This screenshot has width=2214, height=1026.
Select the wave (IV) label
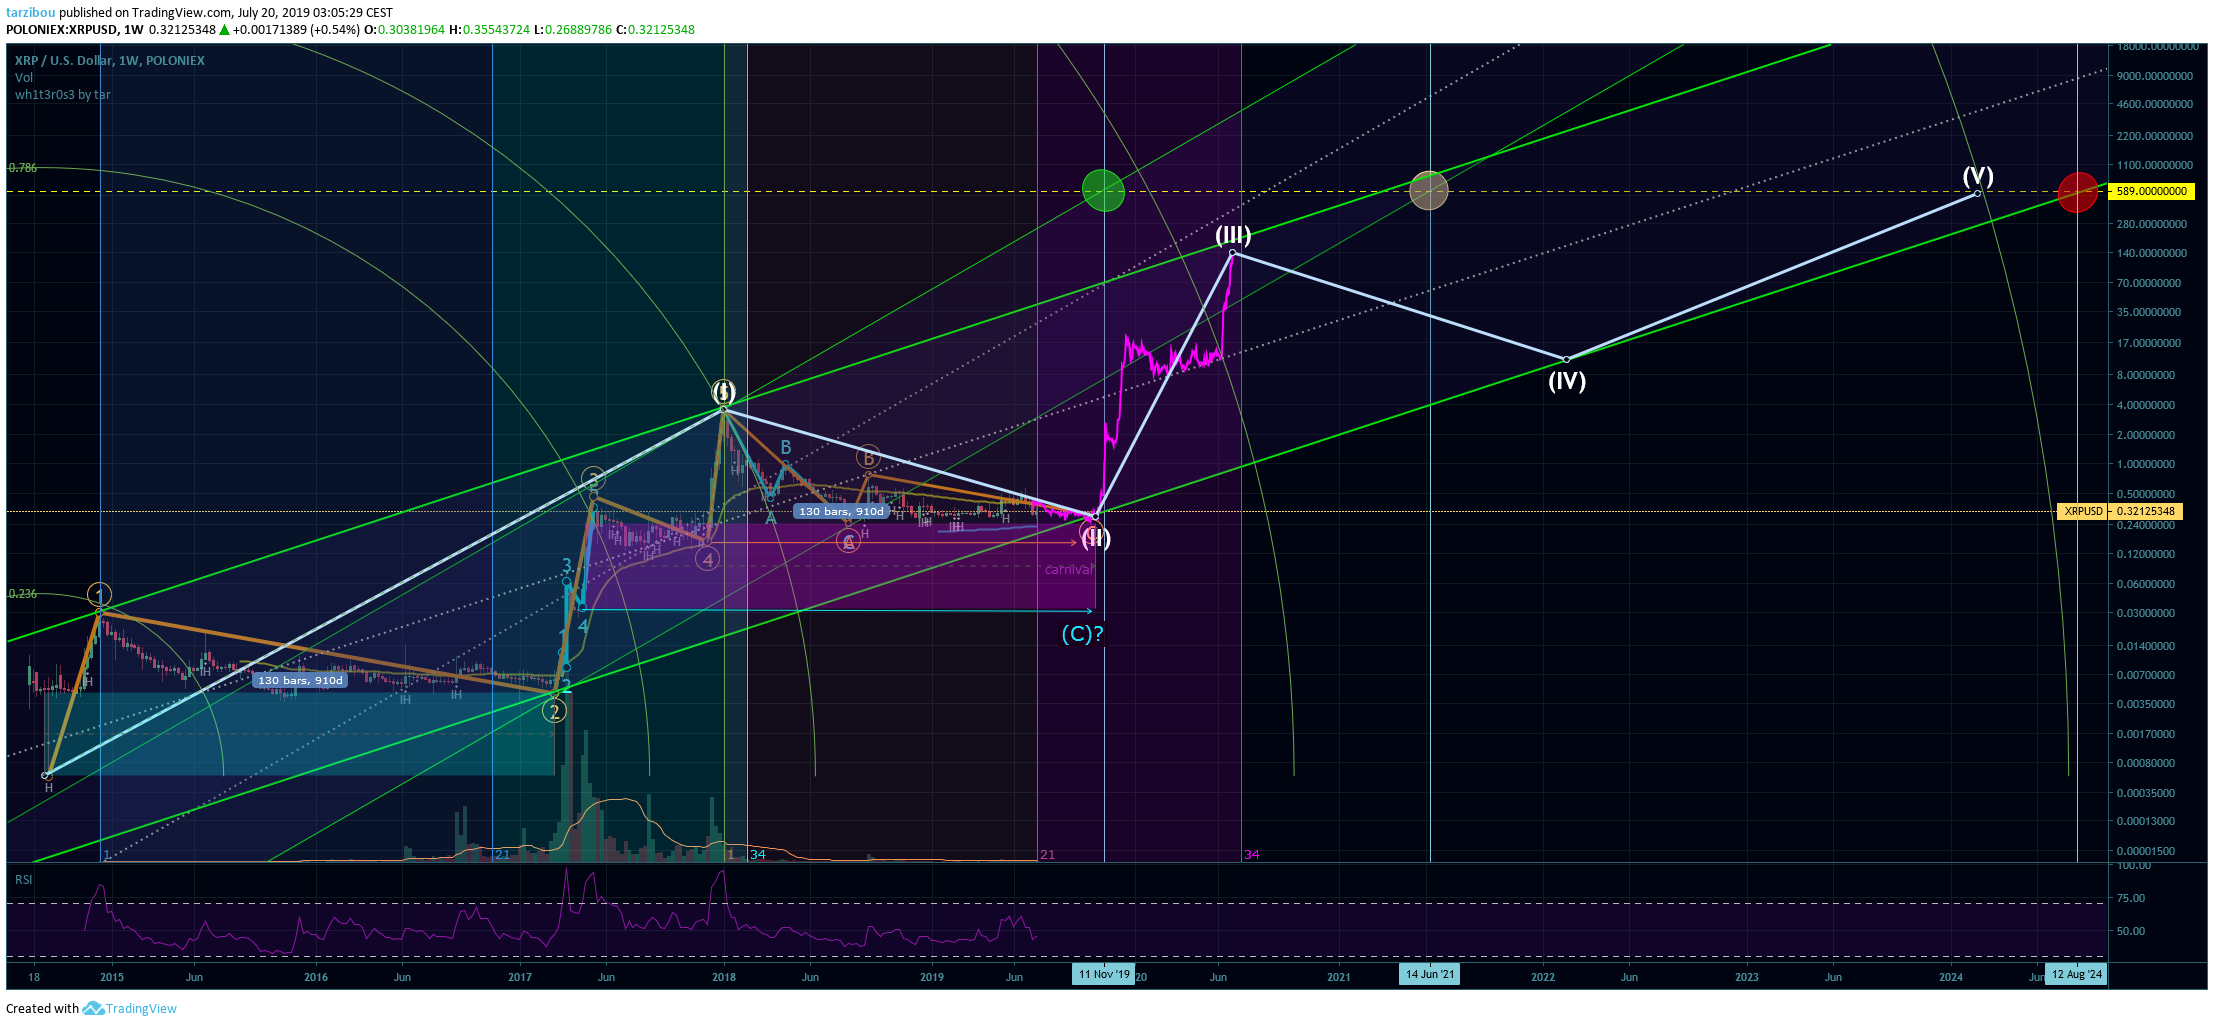pos(1567,381)
